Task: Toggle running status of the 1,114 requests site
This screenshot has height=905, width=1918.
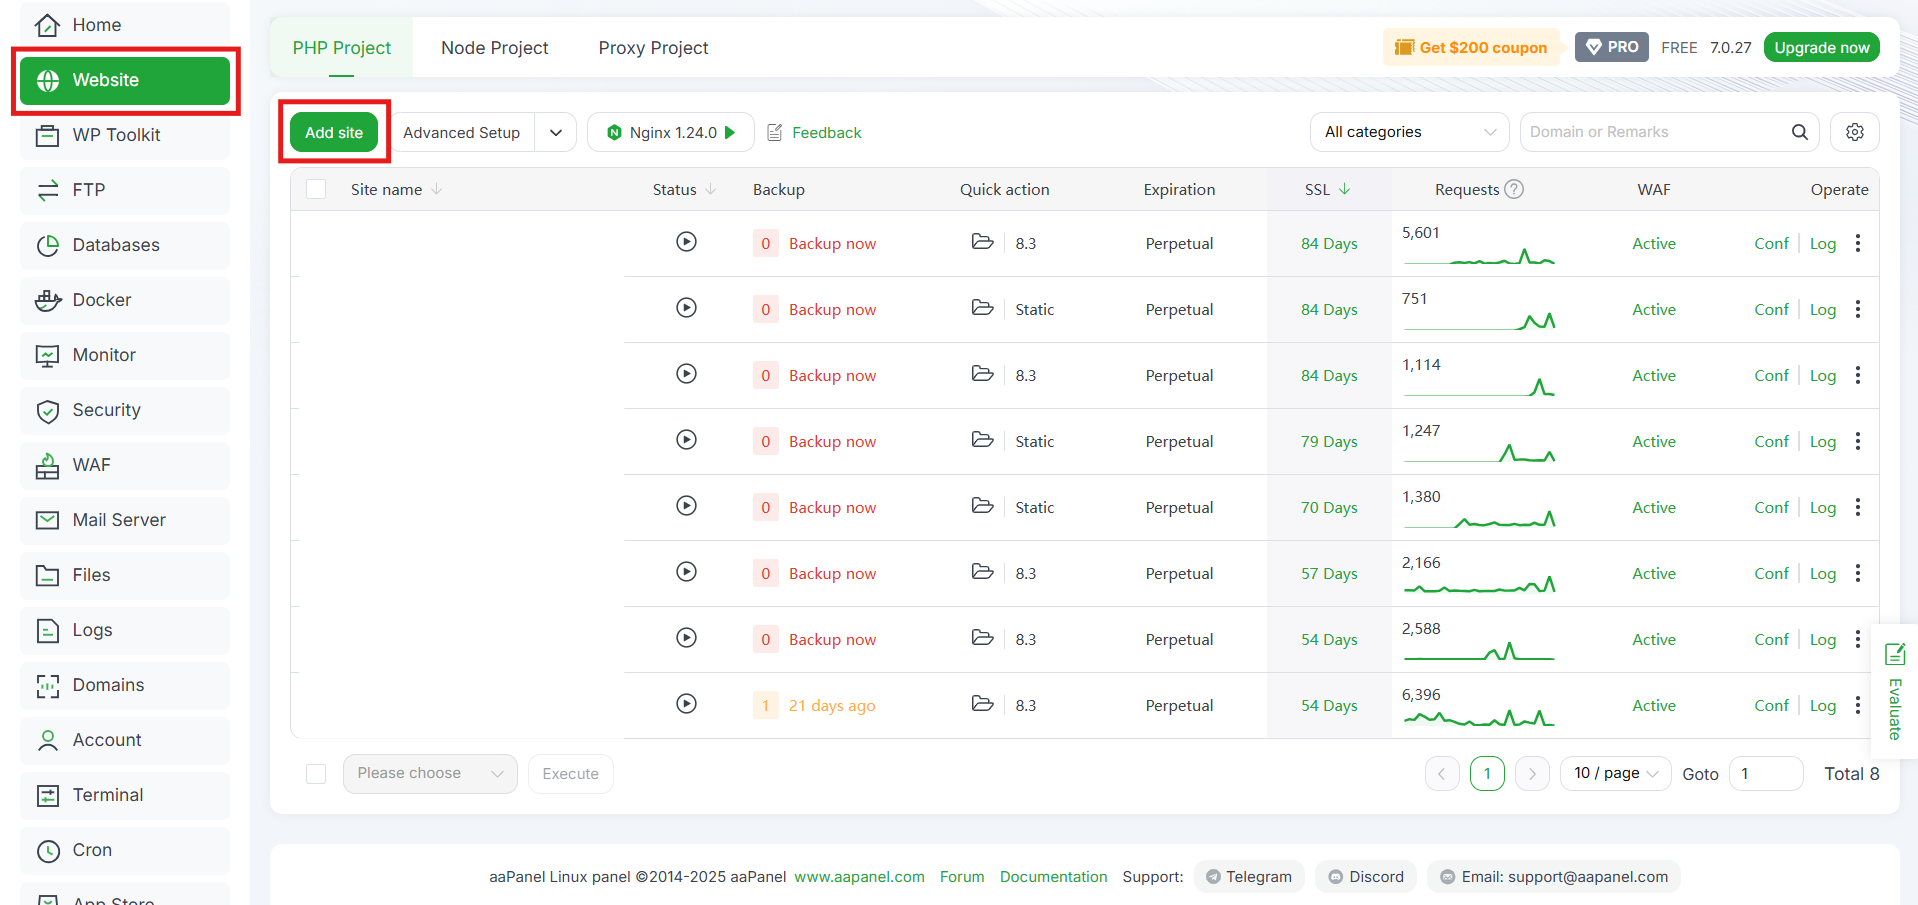Action: (686, 373)
